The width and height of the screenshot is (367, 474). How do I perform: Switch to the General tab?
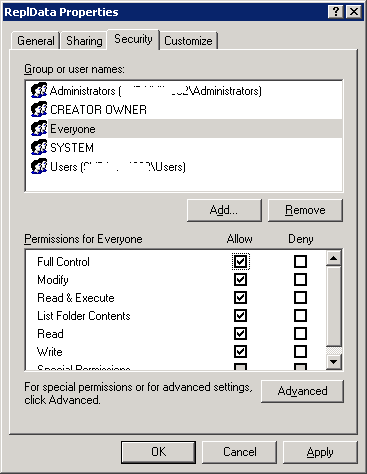pyautogui.click(x=36, y=41)
